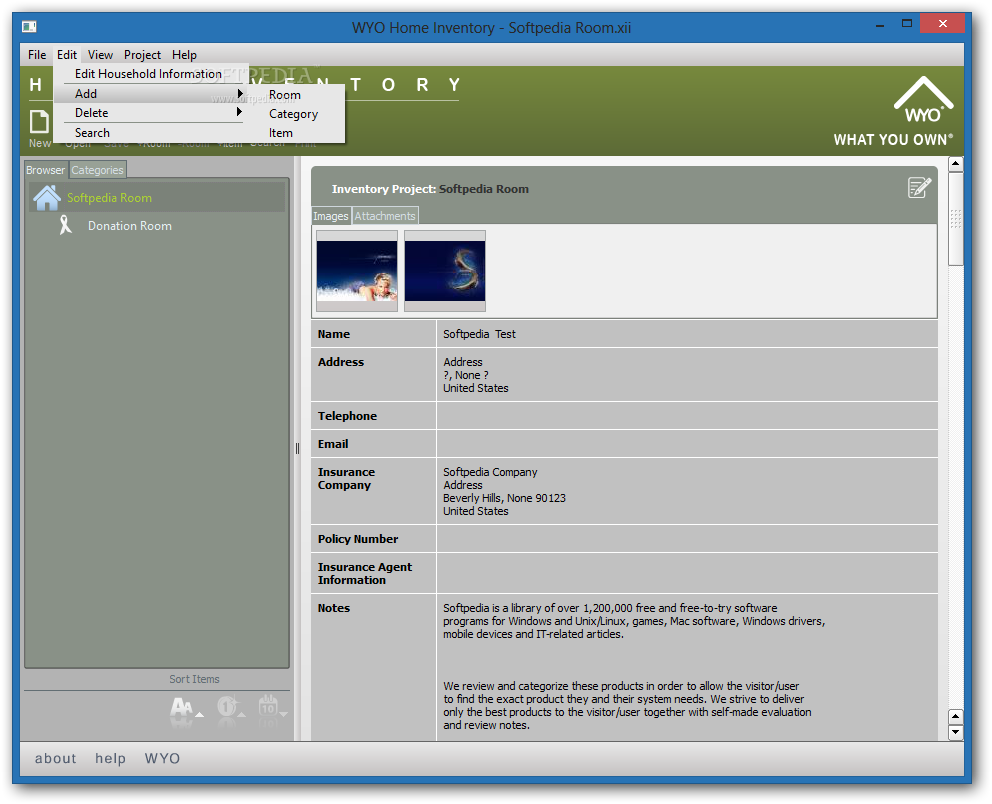Sort items by date calendar icon

[x=272, y=707]
